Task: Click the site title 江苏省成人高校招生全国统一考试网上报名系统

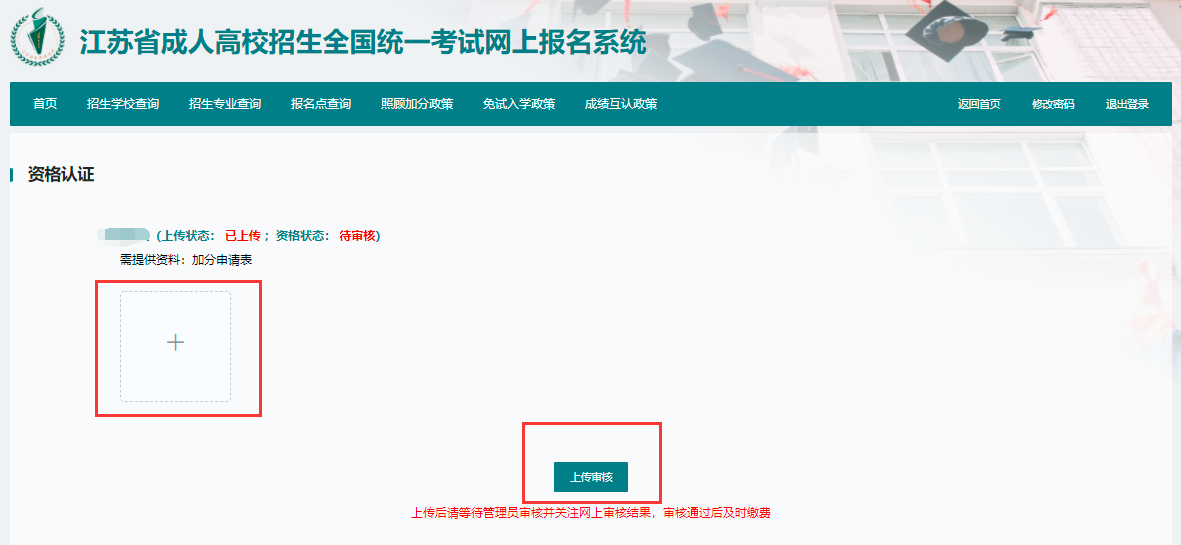Action: tap(362, 43)
